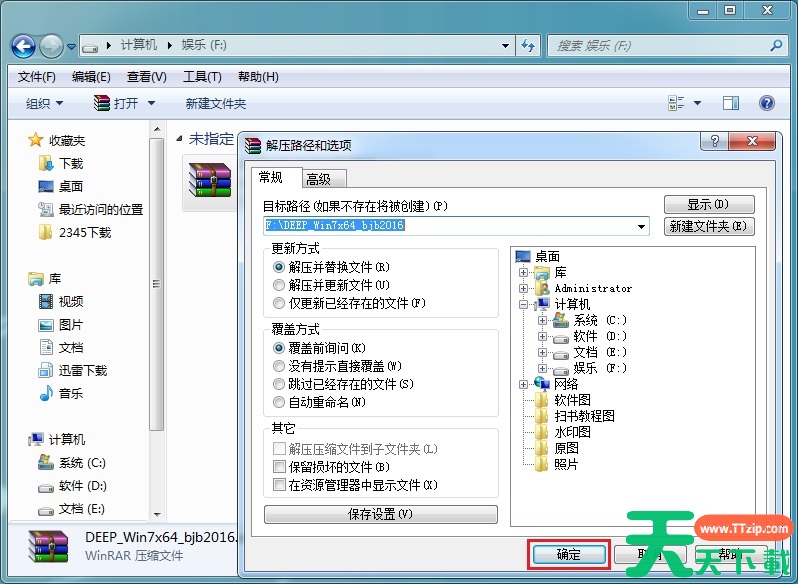Expand the 系统 (C:) drive node
798x584 pixels.
coord(542,321)
